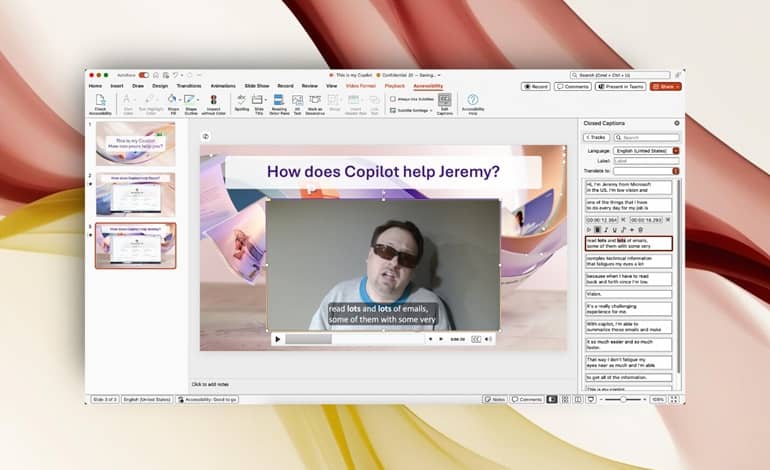Click the Check Accessibility icon
This screenshot has height=470, width=770.
[100, 101]
